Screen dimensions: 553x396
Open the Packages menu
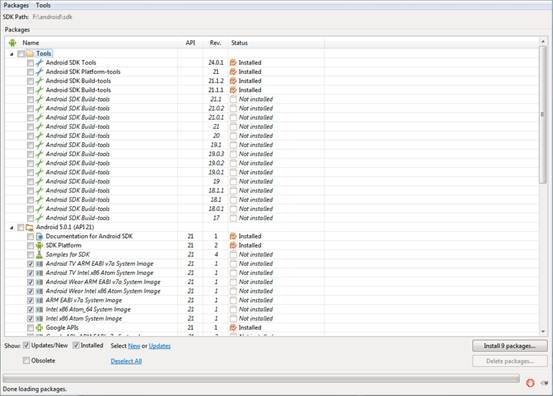point(16,5)
